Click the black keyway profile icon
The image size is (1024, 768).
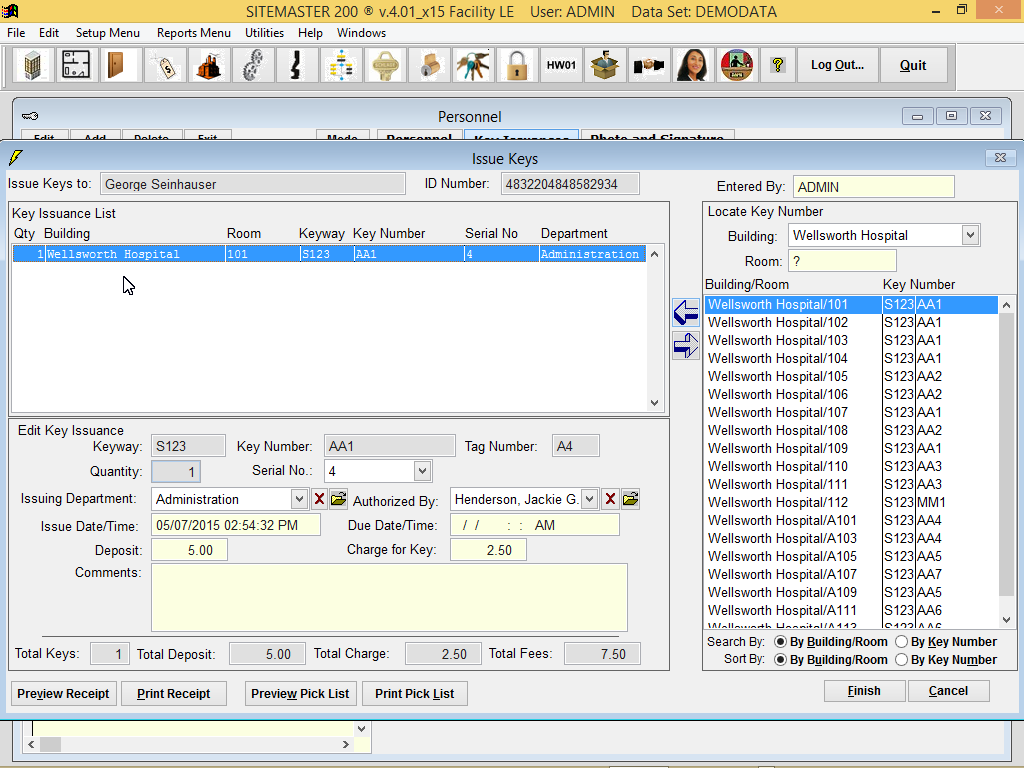296,65
